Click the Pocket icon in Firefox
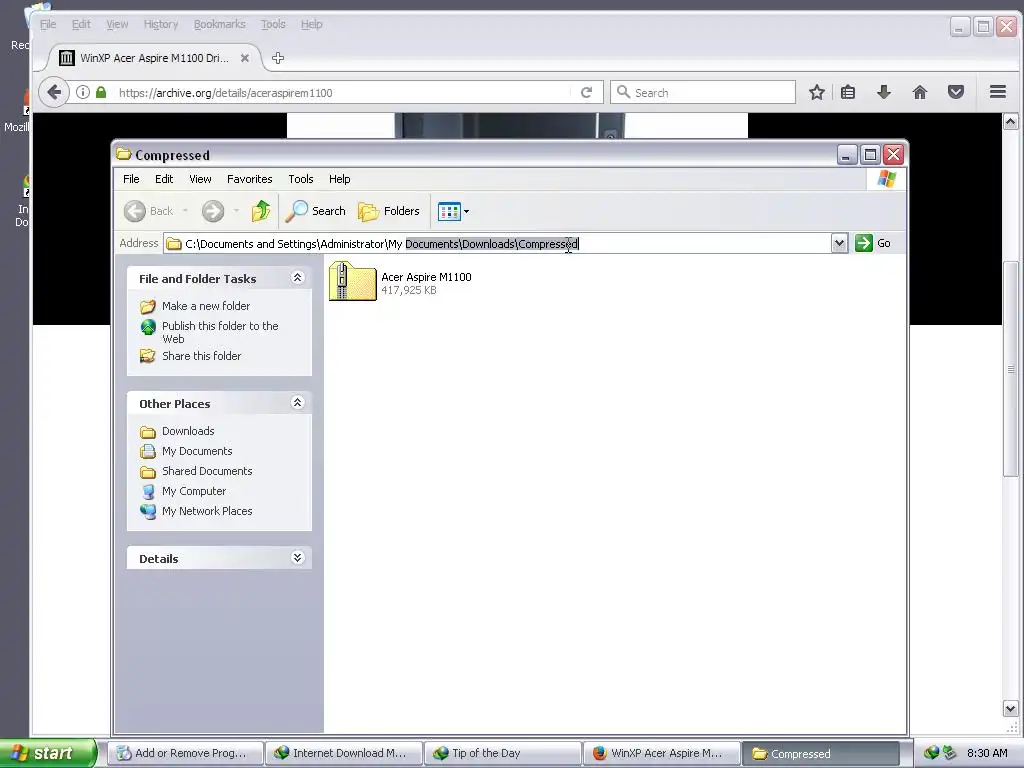Screen dimensions: 1024x768 coord(956,92)
